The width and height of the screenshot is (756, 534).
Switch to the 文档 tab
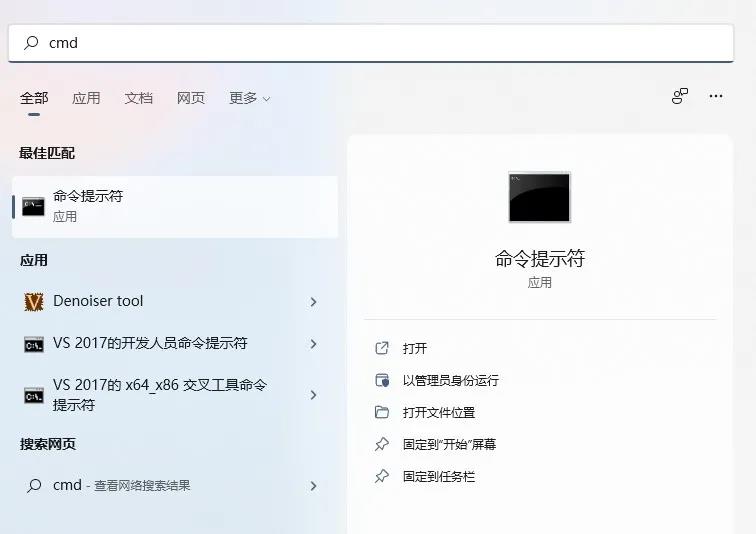point(139,98)
